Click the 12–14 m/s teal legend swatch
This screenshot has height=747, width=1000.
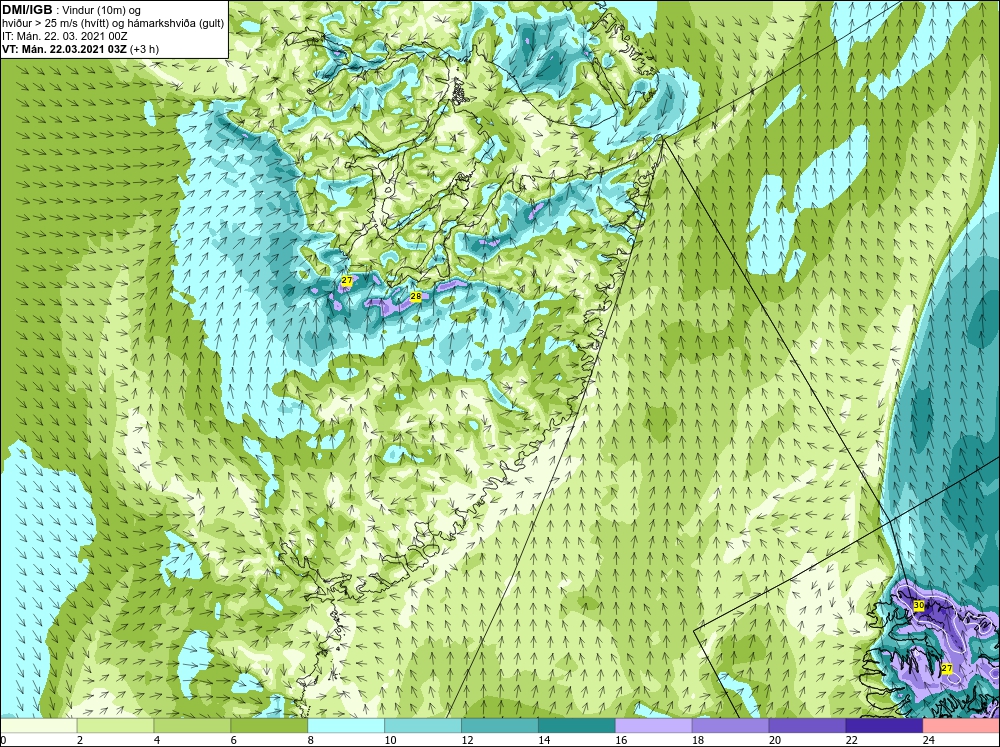coord(499,726)
